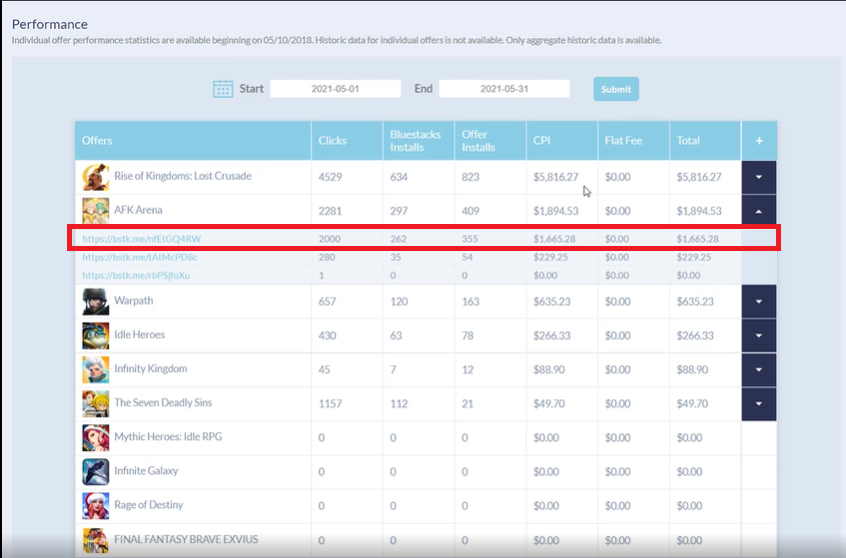
Task: Select the AFK Arena offer name
Action: (x=138, y=210)
